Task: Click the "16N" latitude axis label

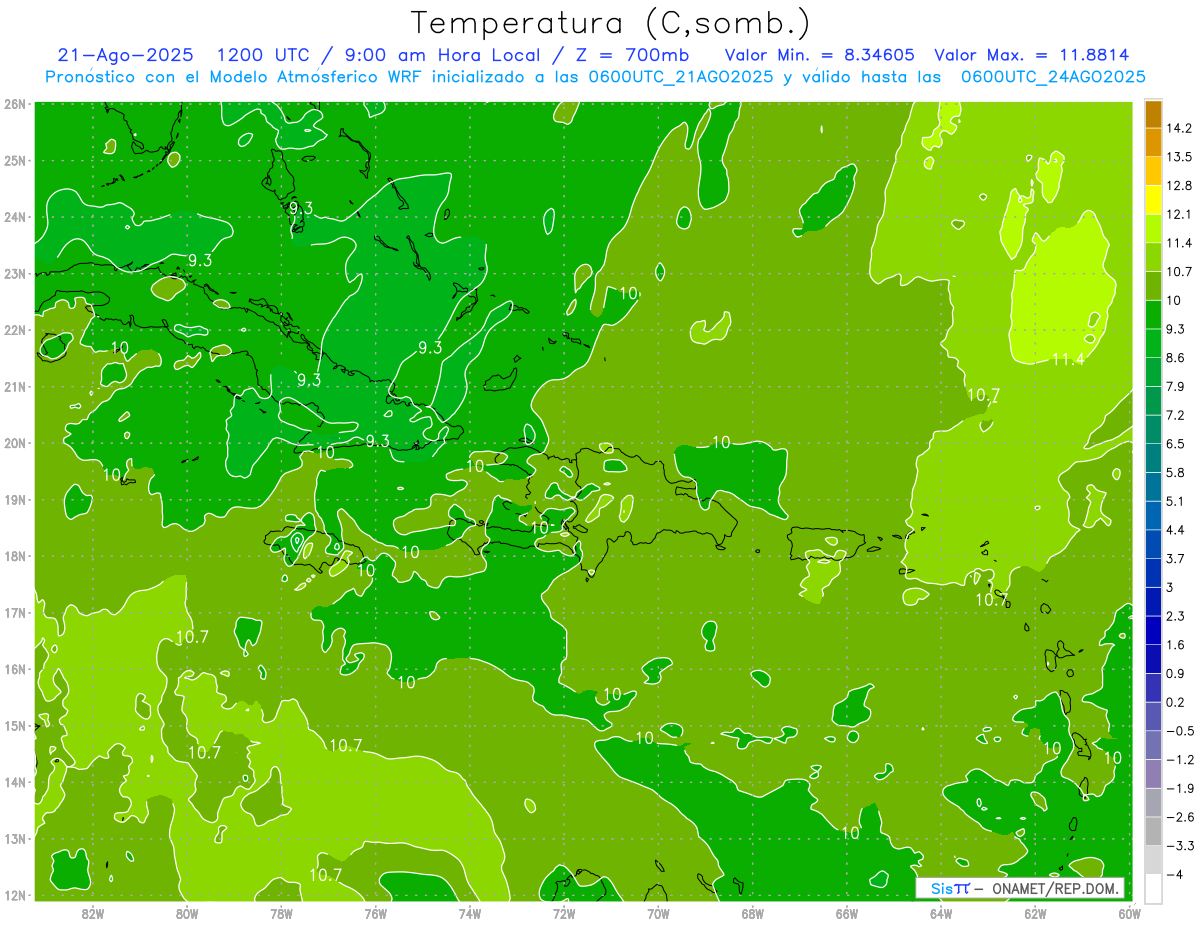Action: click(x=14, y=669)
